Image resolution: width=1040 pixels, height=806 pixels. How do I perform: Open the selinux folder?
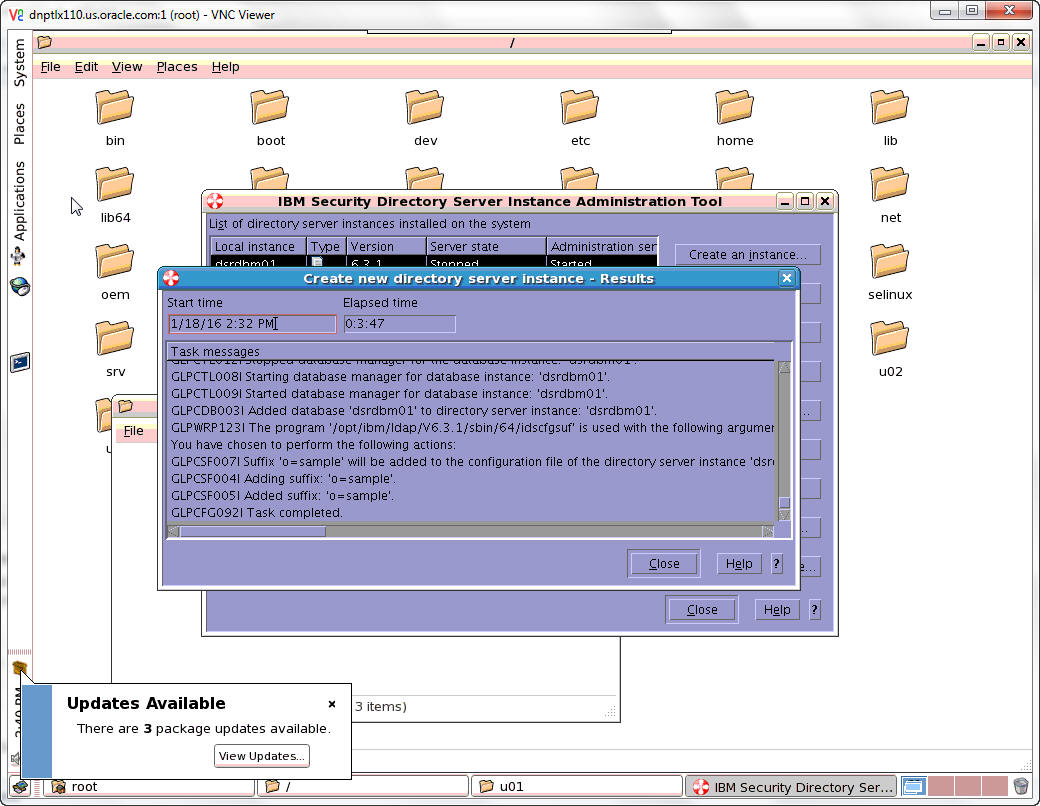click(889, 262)
